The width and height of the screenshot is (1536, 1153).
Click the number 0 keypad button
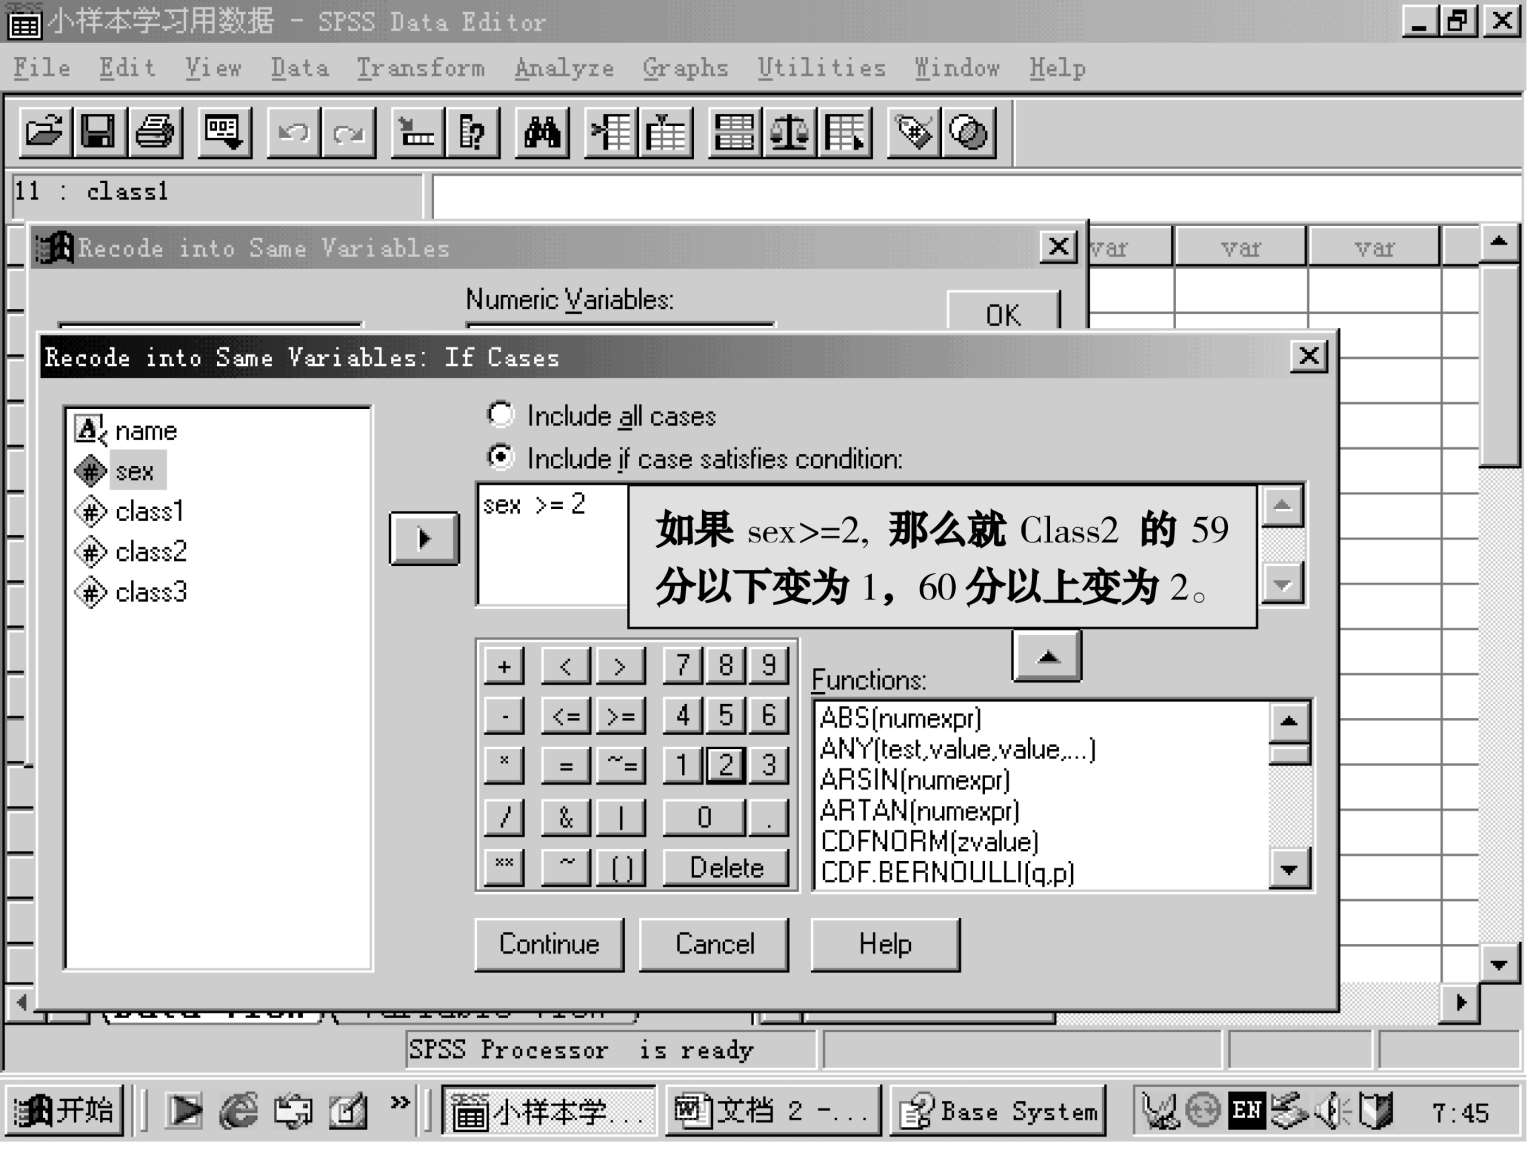[x=704, y=818]
